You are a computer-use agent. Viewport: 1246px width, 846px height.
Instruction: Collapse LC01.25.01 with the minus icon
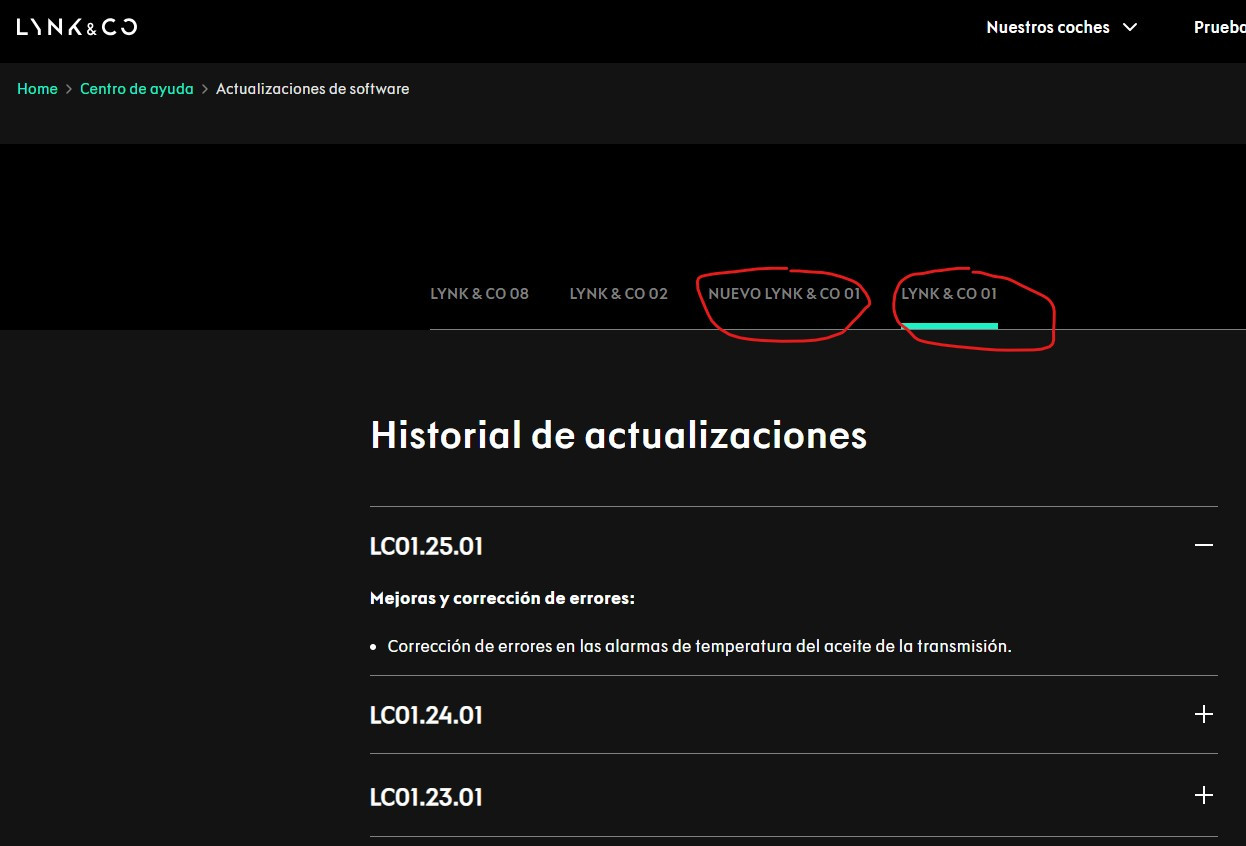click(1204, 545)
